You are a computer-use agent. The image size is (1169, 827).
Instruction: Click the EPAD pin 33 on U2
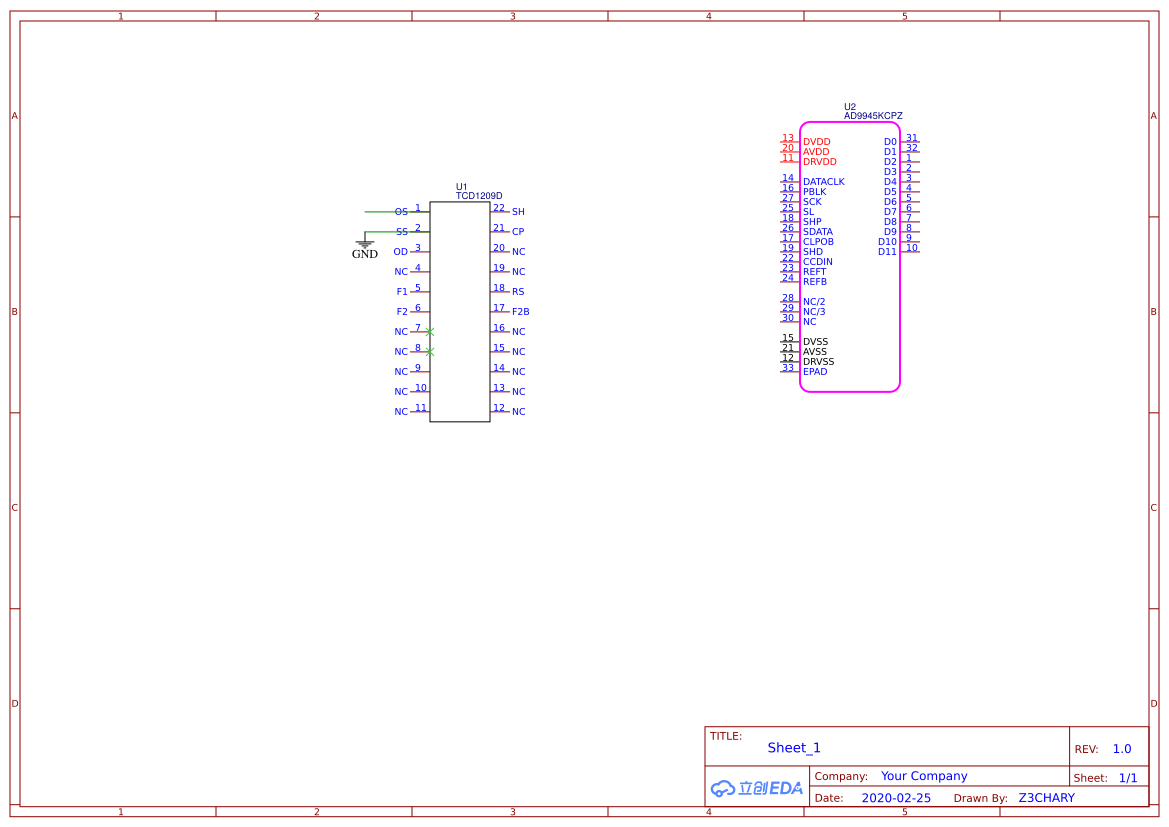point(790,371)
